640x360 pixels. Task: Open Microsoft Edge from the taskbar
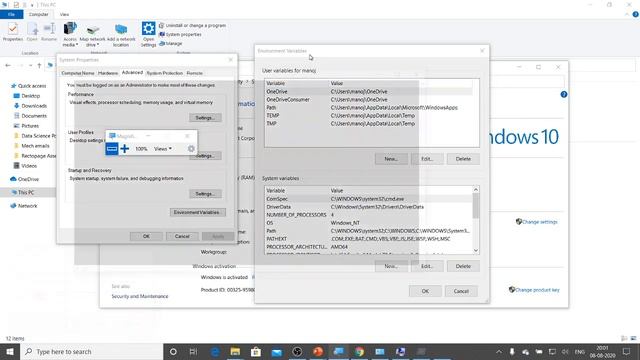pos(215,351)
